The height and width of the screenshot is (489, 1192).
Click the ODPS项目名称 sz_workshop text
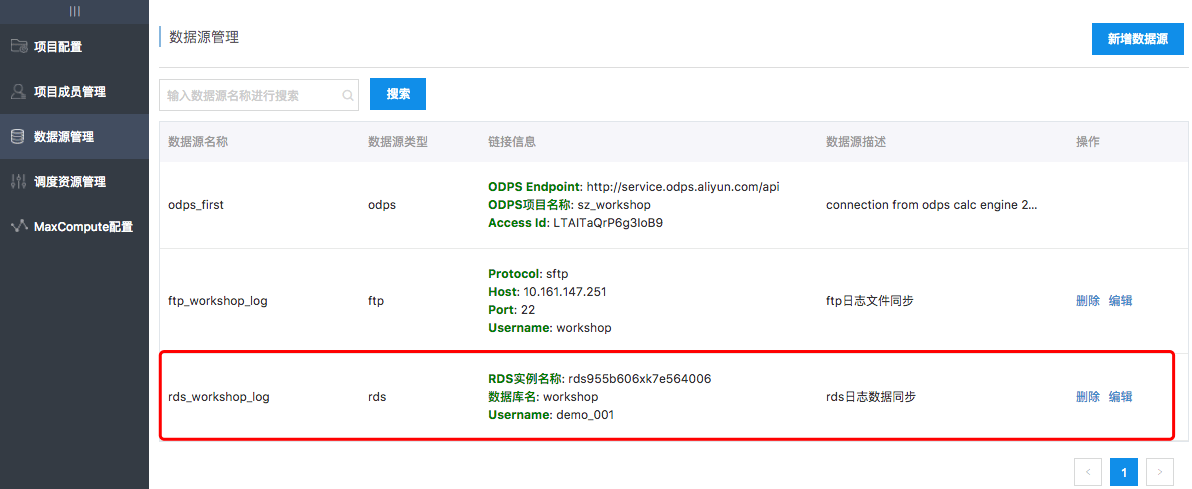click(x=569, y=205)
